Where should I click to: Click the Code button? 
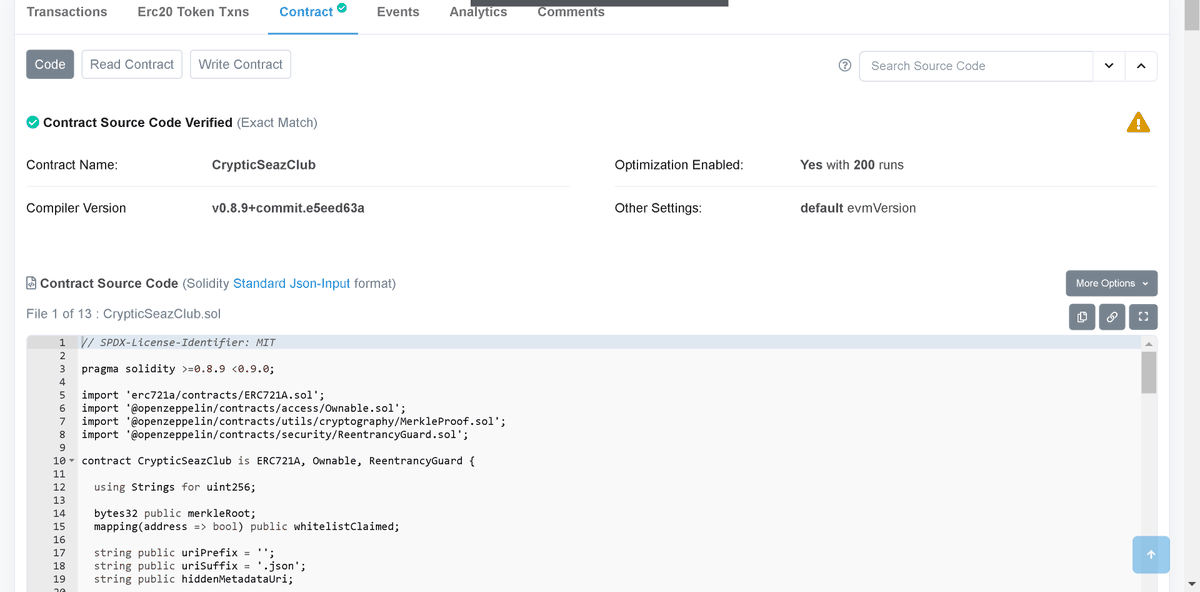50,64
